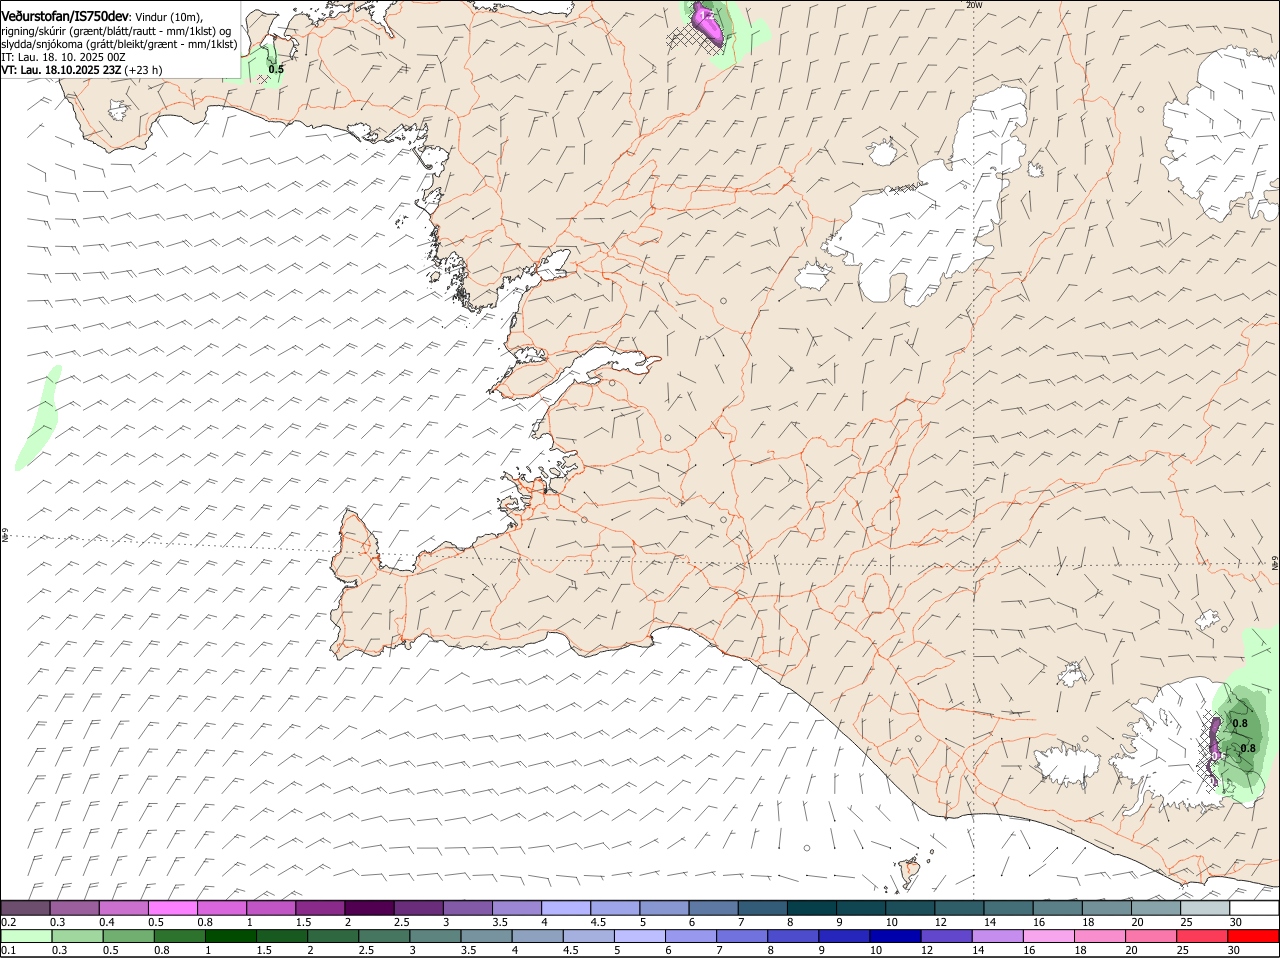This screenshot has width=1280, height=958.
Task: Select the pale lavender 5 swatch in the rain legend
Action: pyautogui.click(x=640, y=937)
